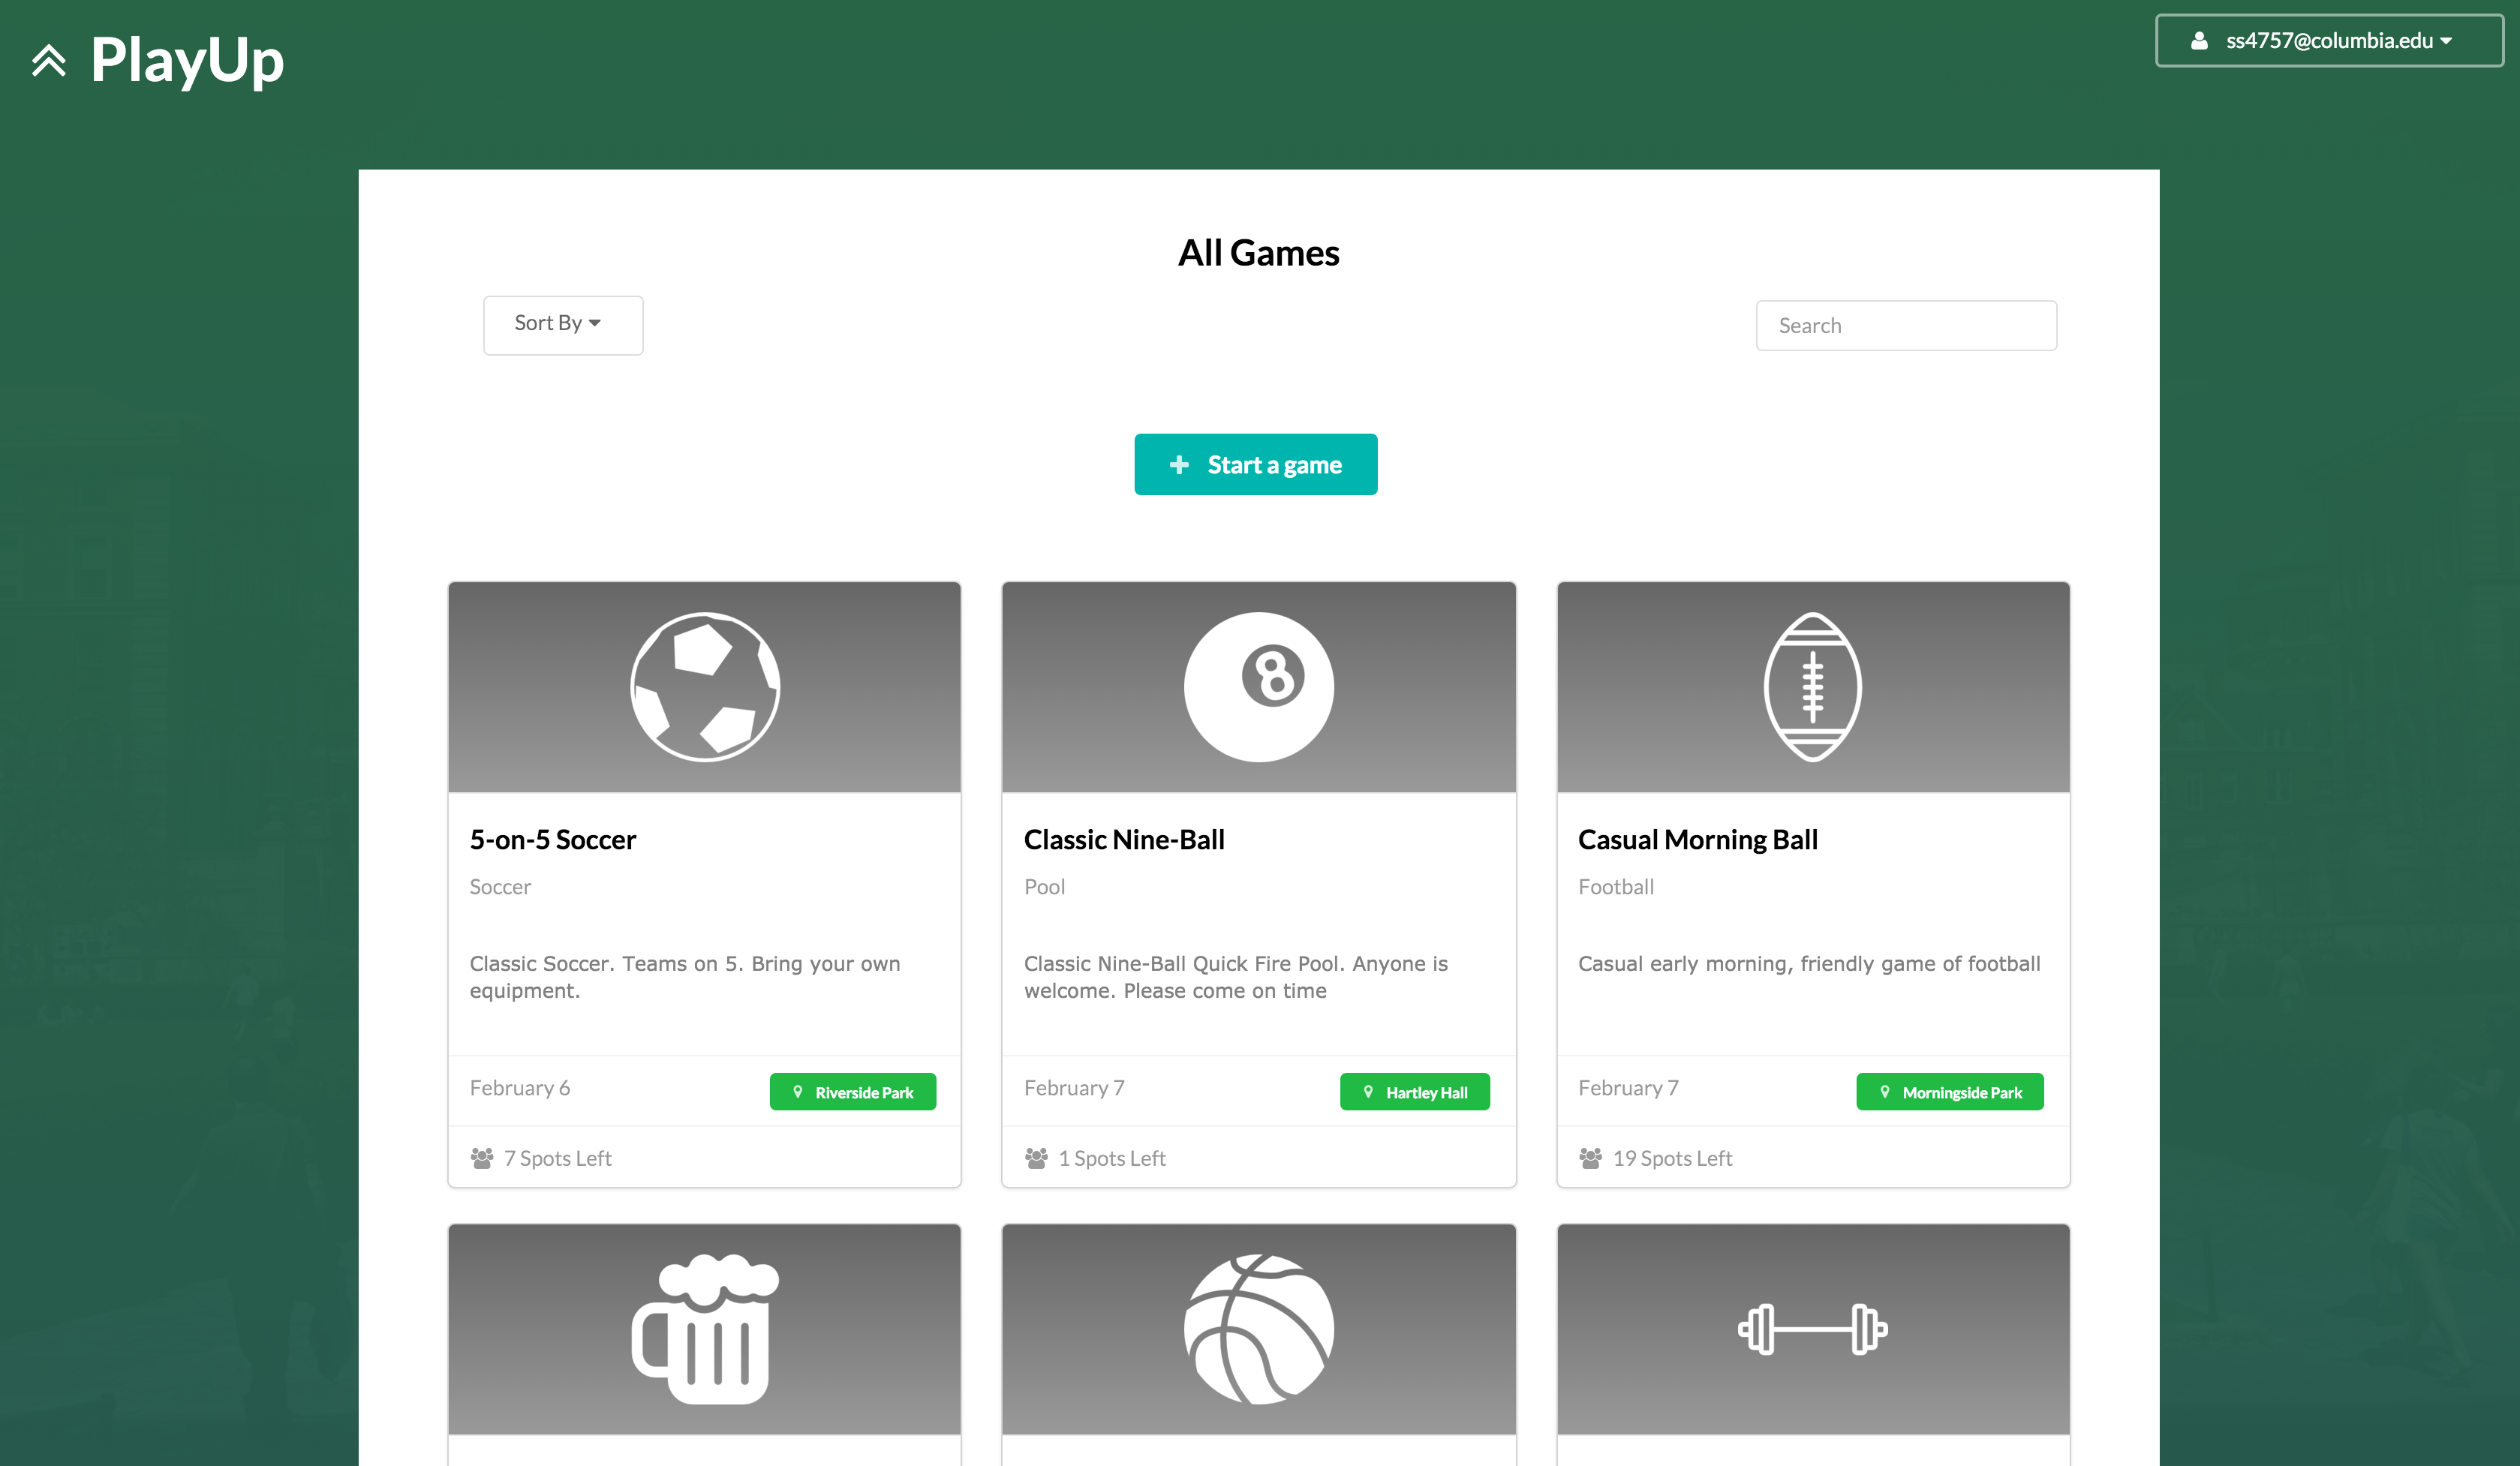This screenshot has width=2520, height=1466.
Task: Click the beer mug icon
Action: point(705,1328)
